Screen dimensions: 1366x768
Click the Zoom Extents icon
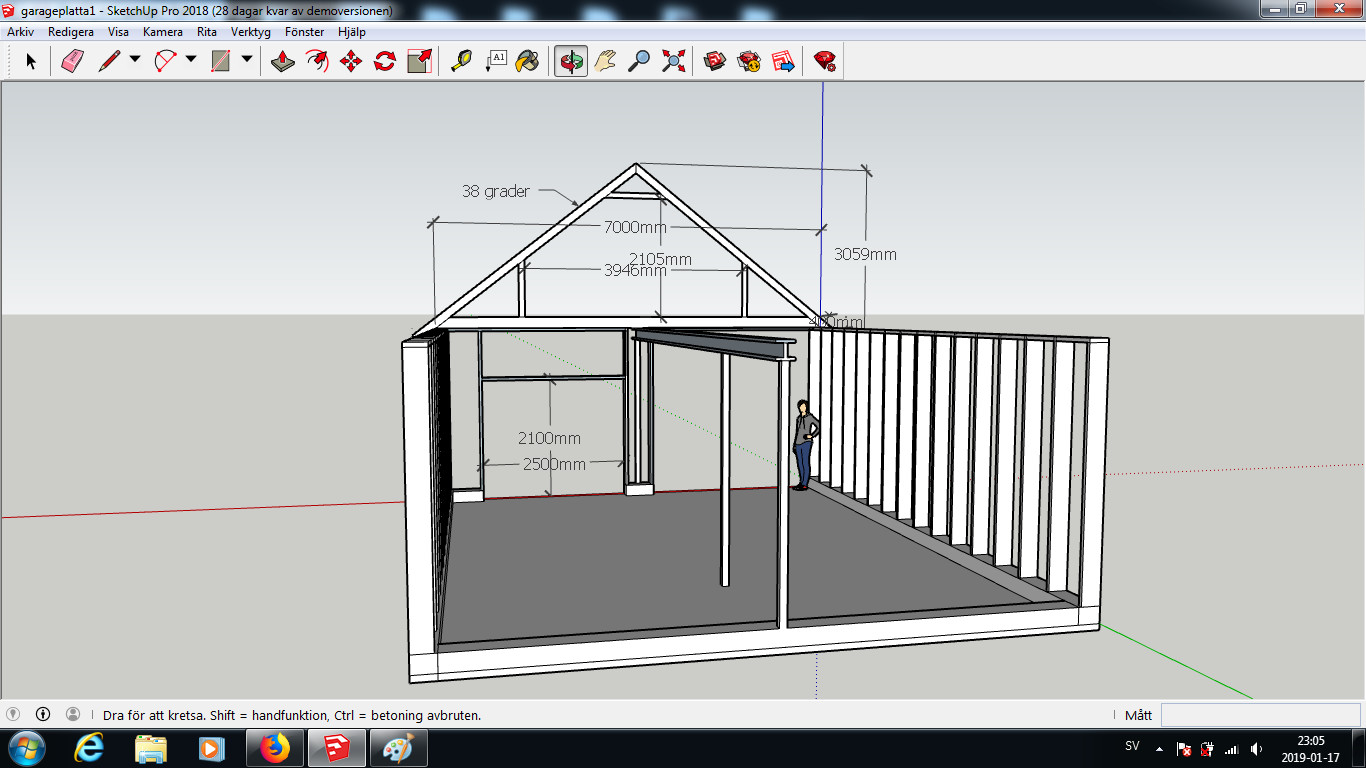tap(674, 62)
